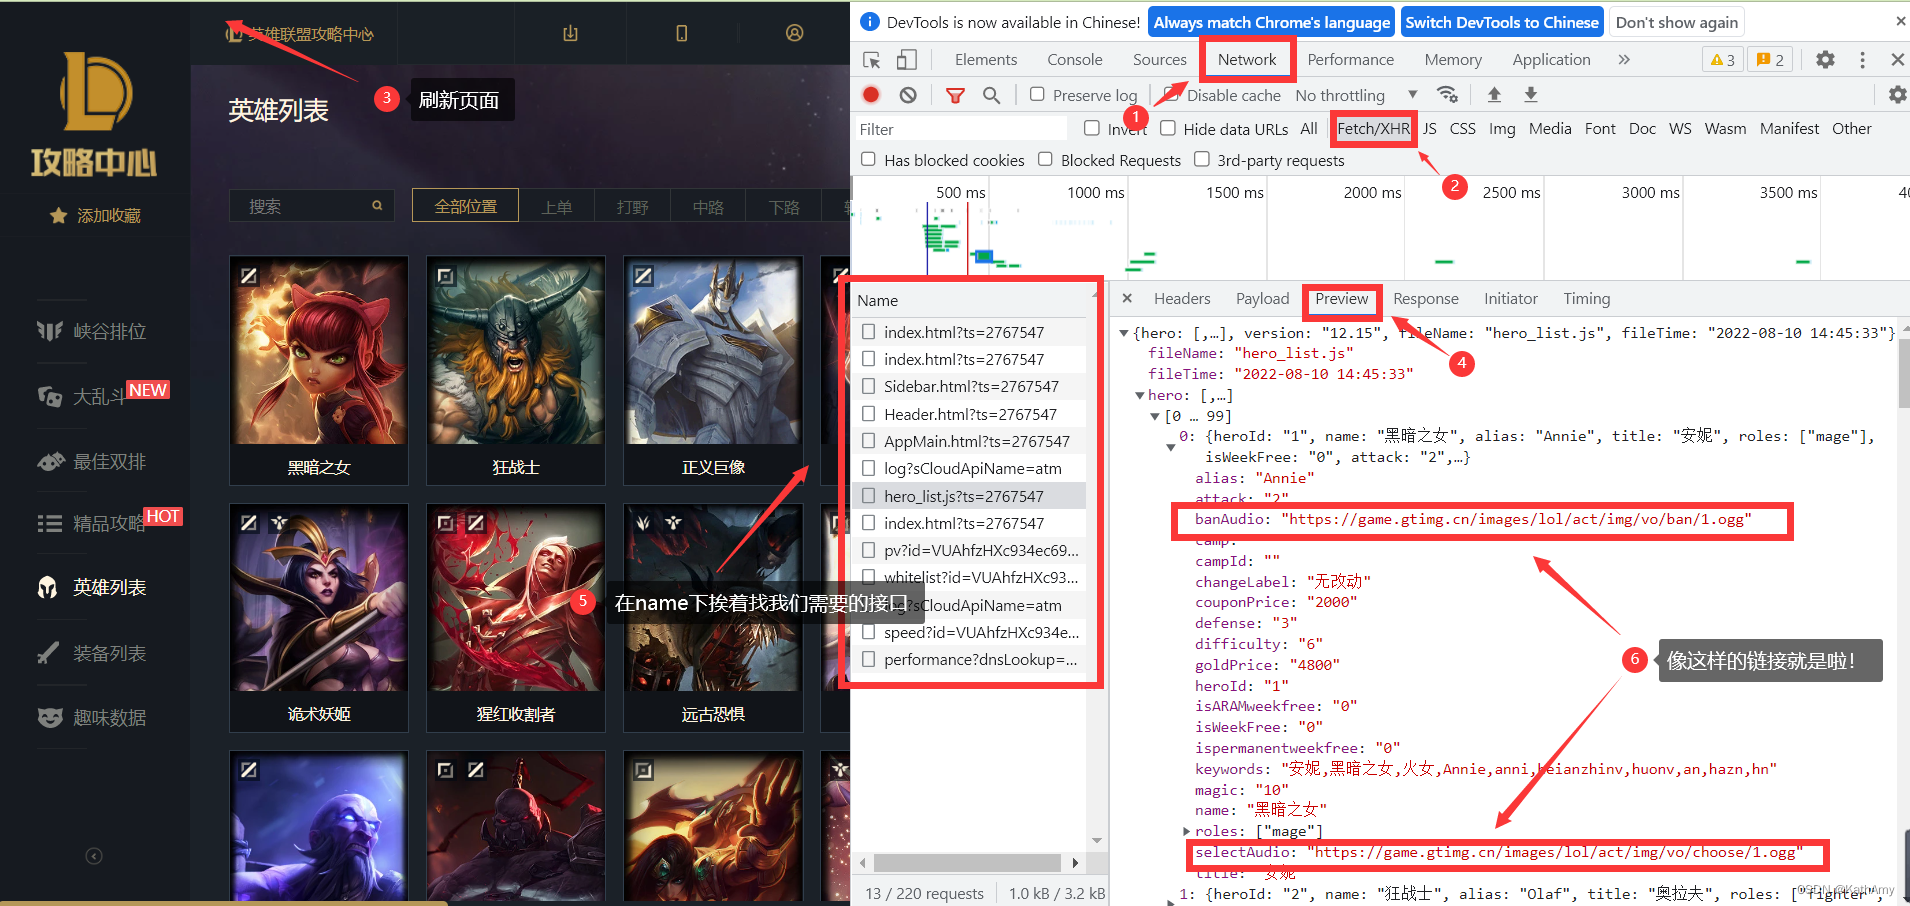The image size is (1910, 906).
Task: Click the preview pane vertical scrollbar
Action: coord(1903,374)
